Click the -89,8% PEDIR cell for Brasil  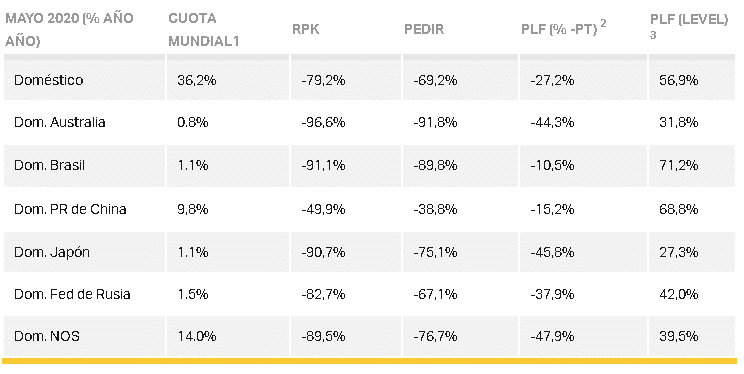pos(435,166)
